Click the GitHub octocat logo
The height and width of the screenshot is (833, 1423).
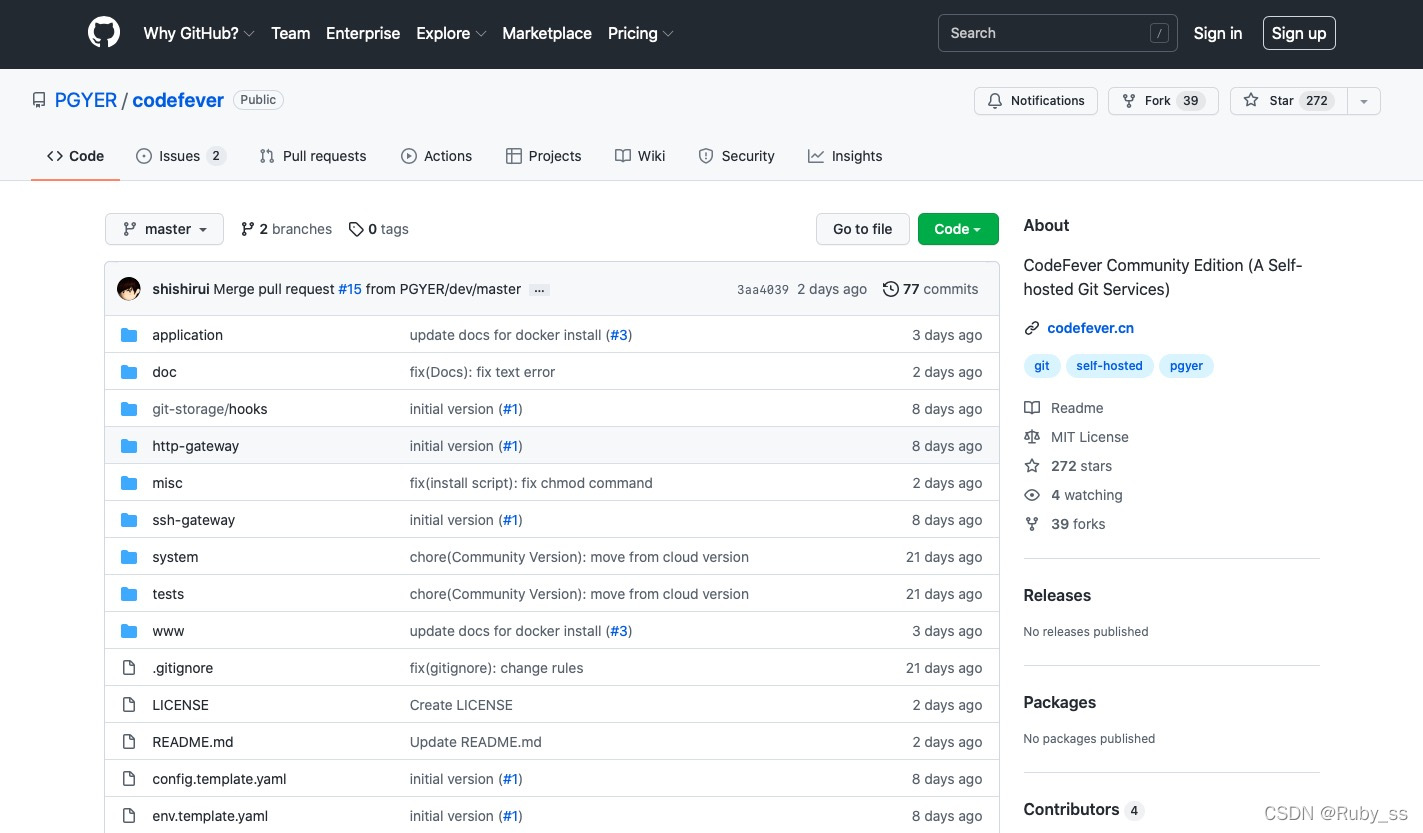pyautogui.click(x=104, y=33)
